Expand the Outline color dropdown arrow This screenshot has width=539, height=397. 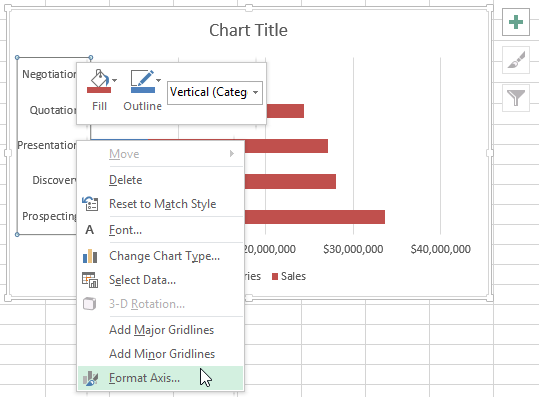click(x=158, y=80)
